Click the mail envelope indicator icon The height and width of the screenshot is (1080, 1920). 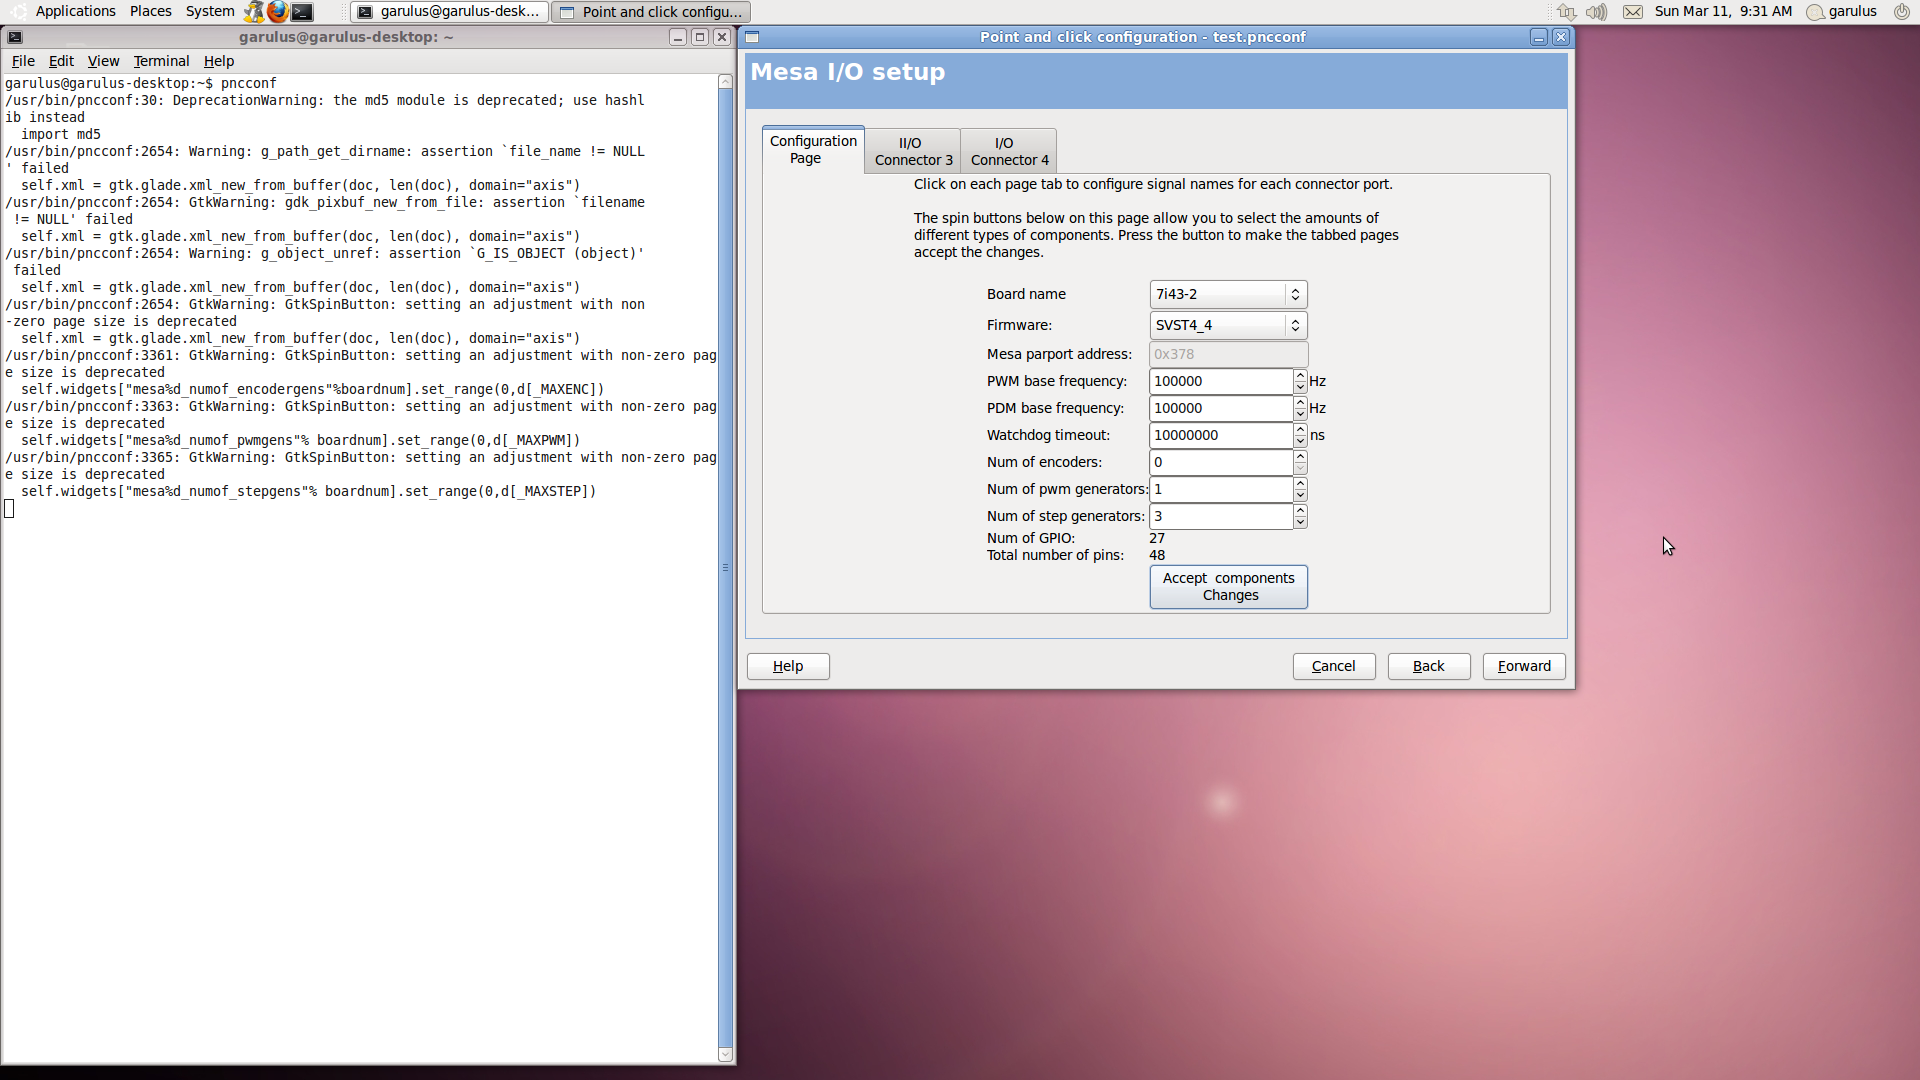click(x=1632, y=12)
